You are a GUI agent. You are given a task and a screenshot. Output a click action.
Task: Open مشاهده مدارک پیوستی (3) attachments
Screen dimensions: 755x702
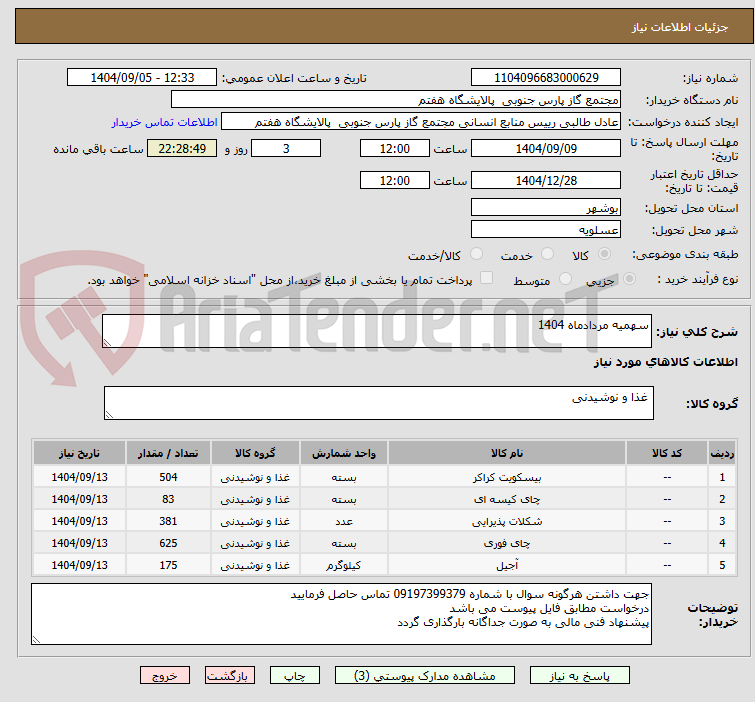425,676
